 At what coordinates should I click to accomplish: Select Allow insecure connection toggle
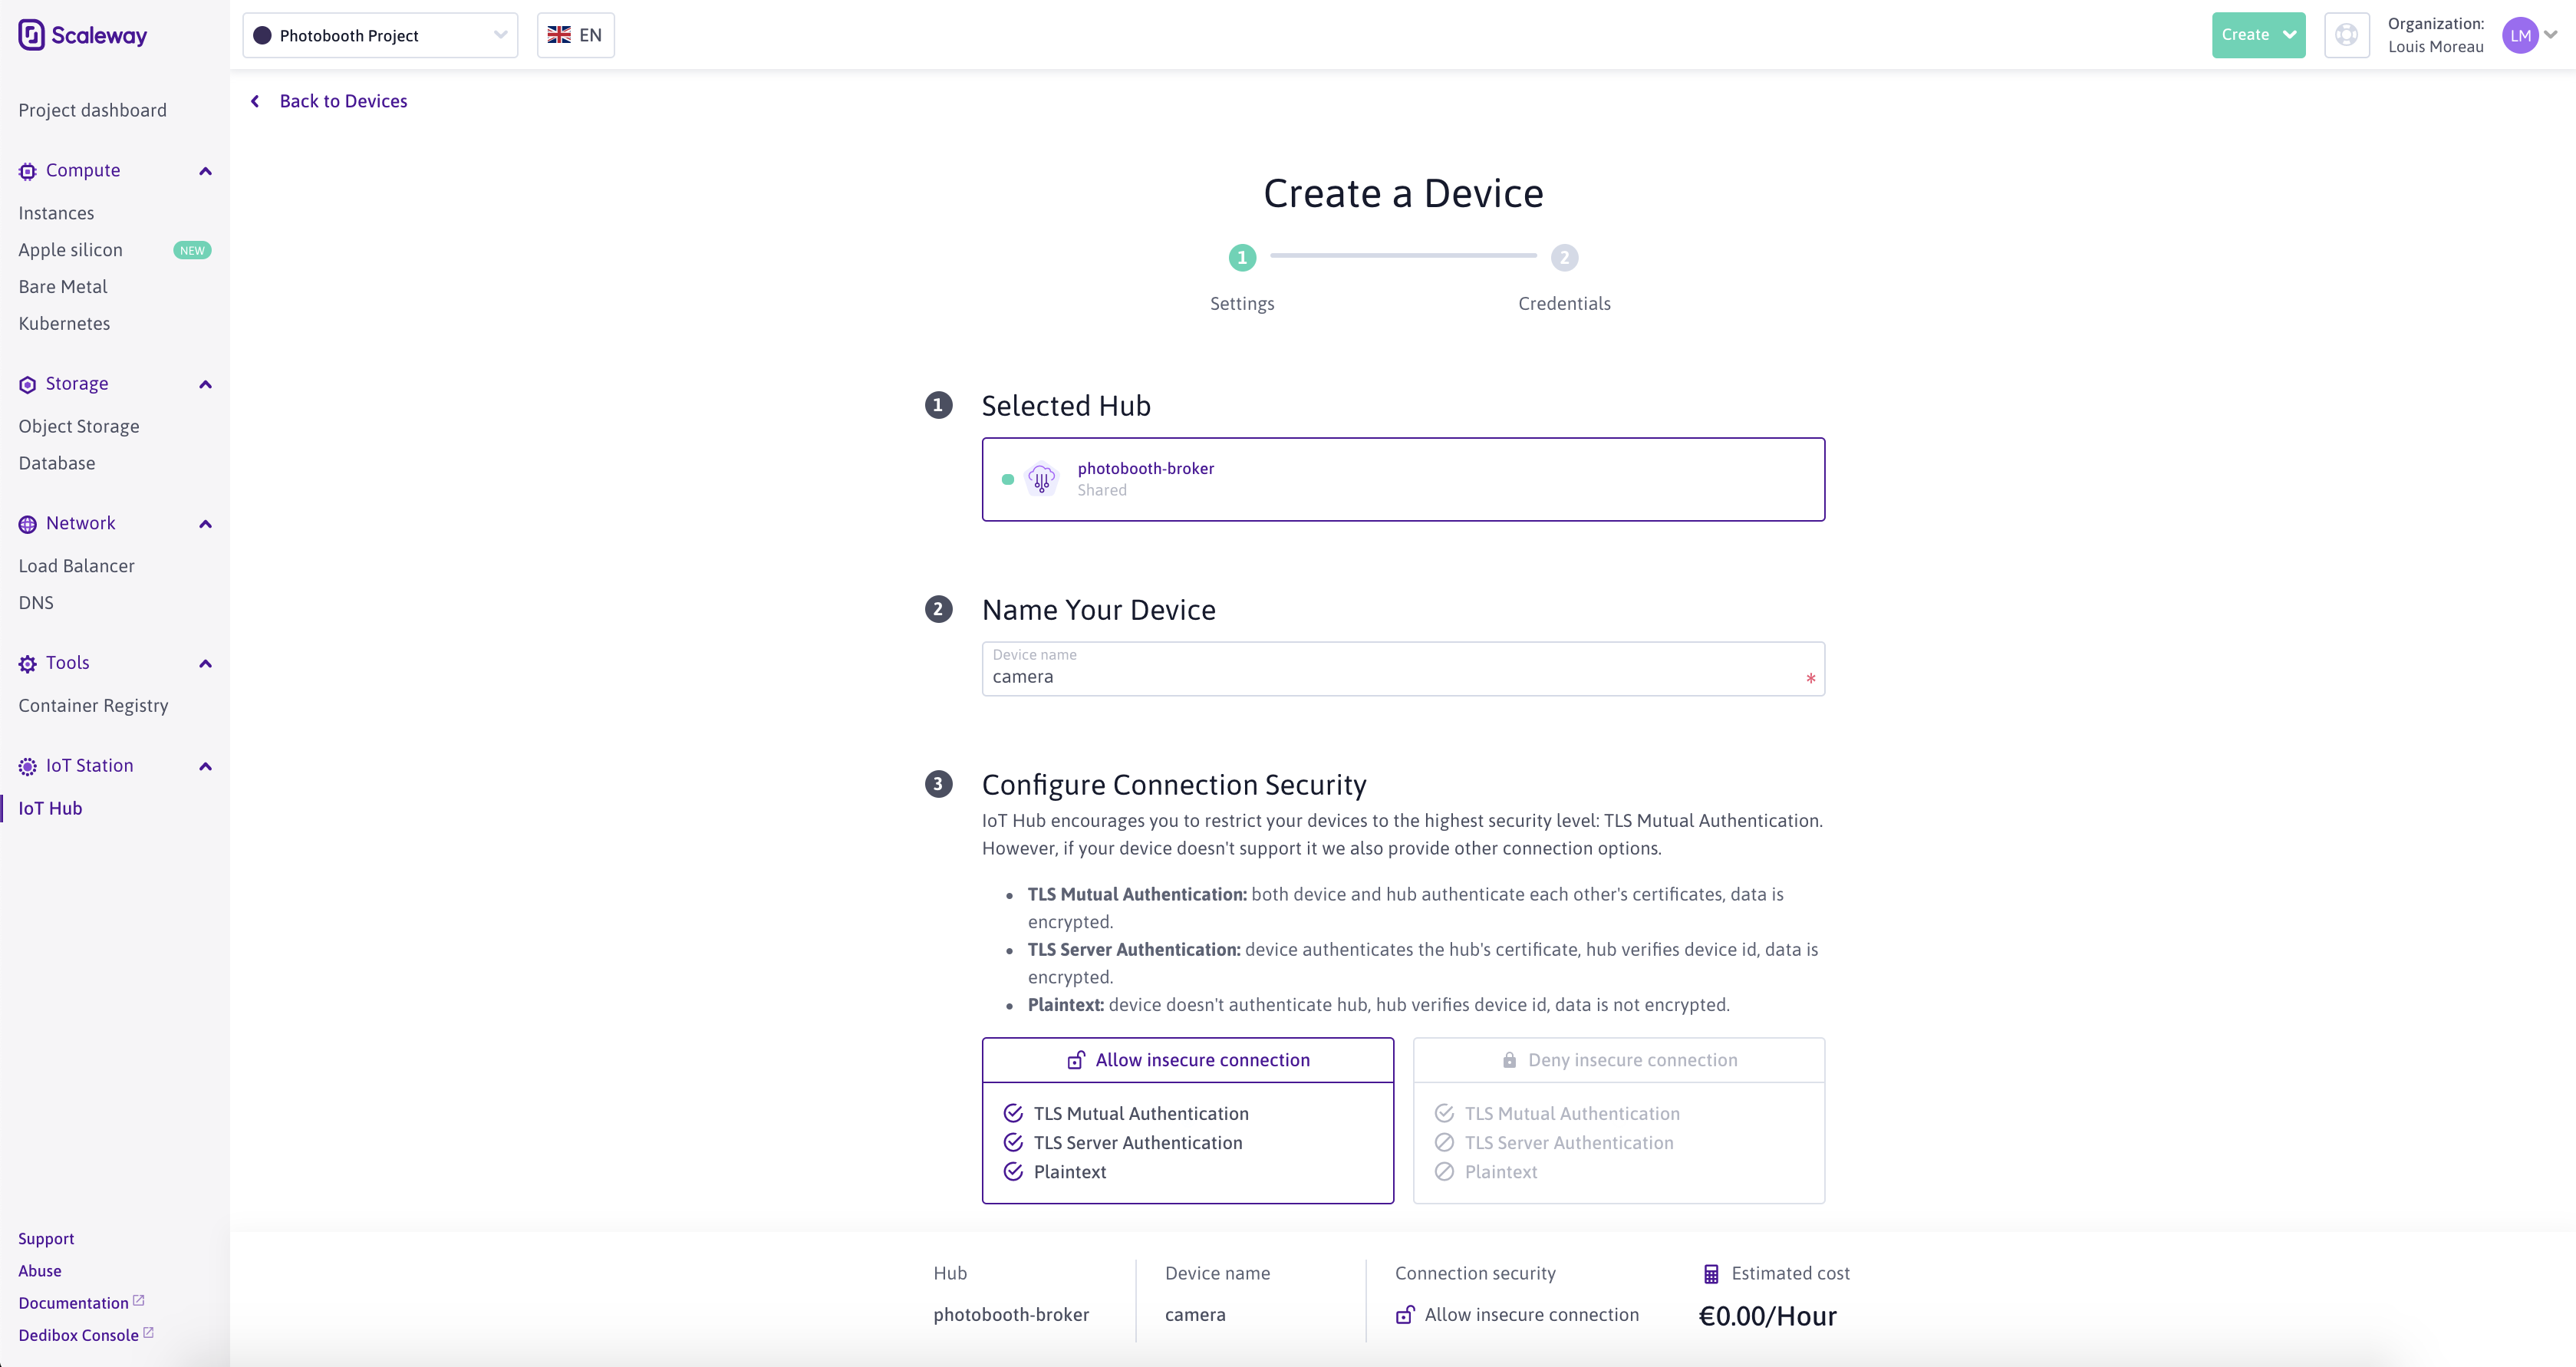click(x=1188, y=1060)
